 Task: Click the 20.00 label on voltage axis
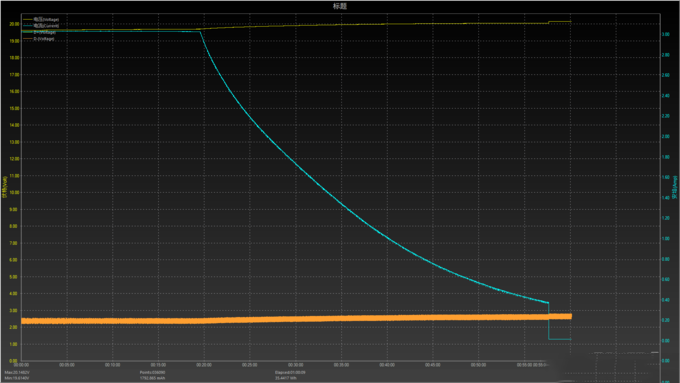(x=14, y=24)
